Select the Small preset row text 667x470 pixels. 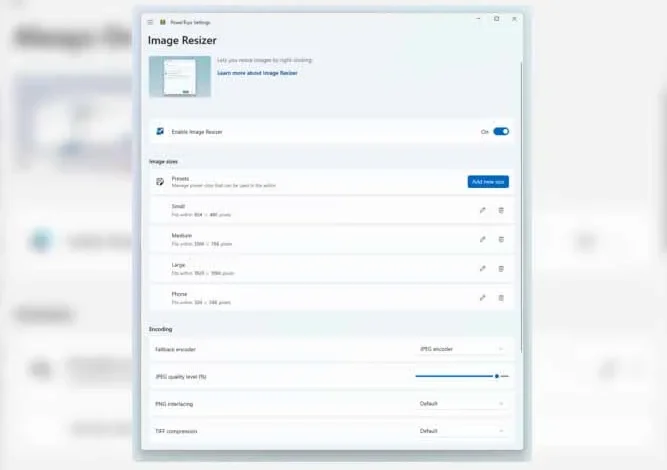[x=201, y=211]
